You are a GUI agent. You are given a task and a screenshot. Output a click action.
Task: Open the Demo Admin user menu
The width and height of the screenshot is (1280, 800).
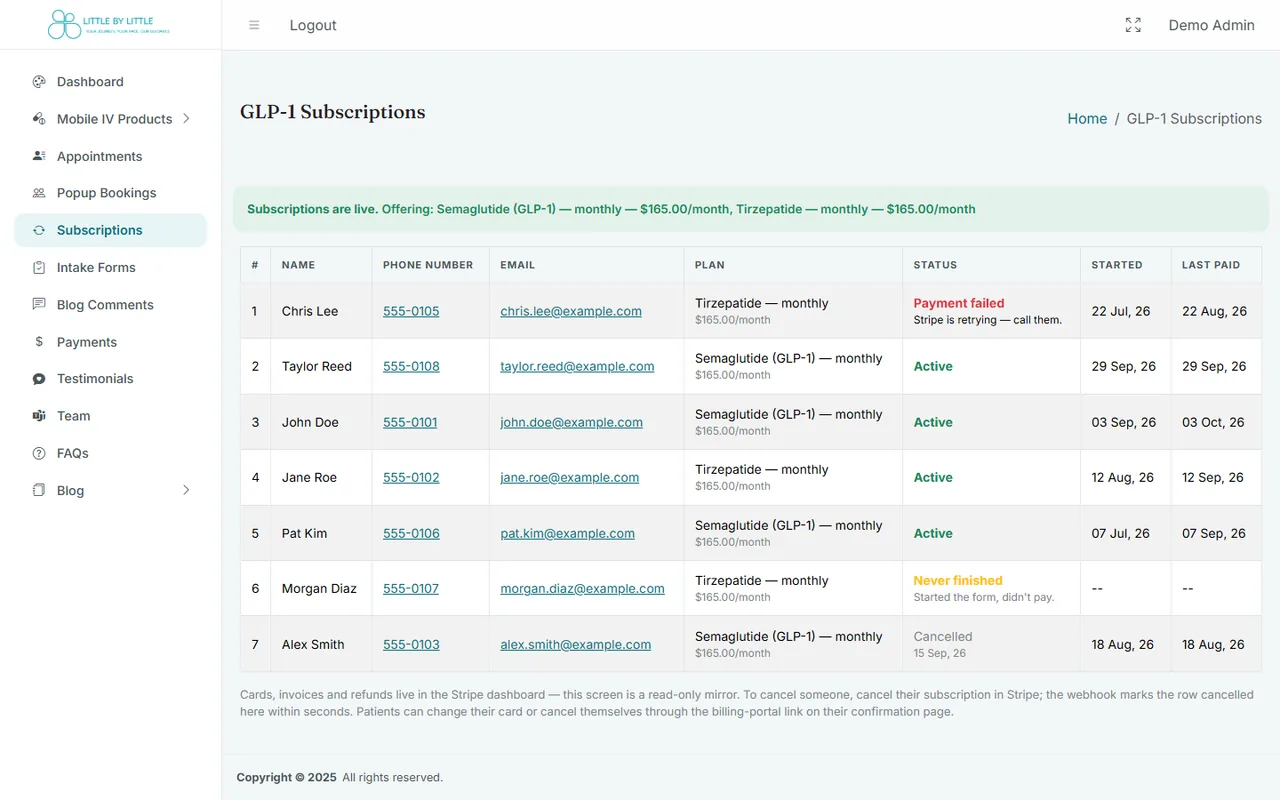coord(1211,25)
